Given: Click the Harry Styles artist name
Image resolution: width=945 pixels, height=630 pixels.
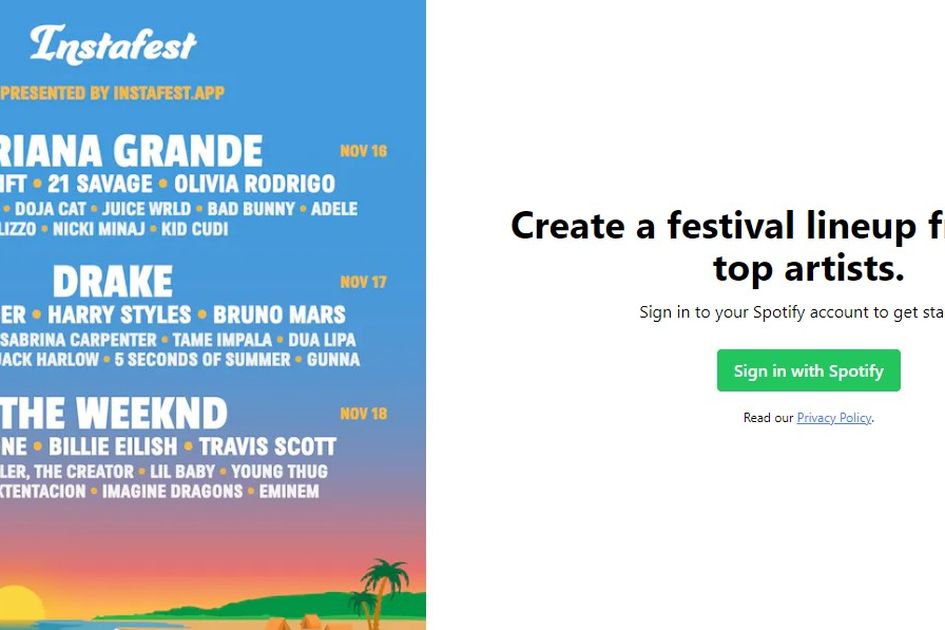Looking at the screenshot, I should pos(119,315).
